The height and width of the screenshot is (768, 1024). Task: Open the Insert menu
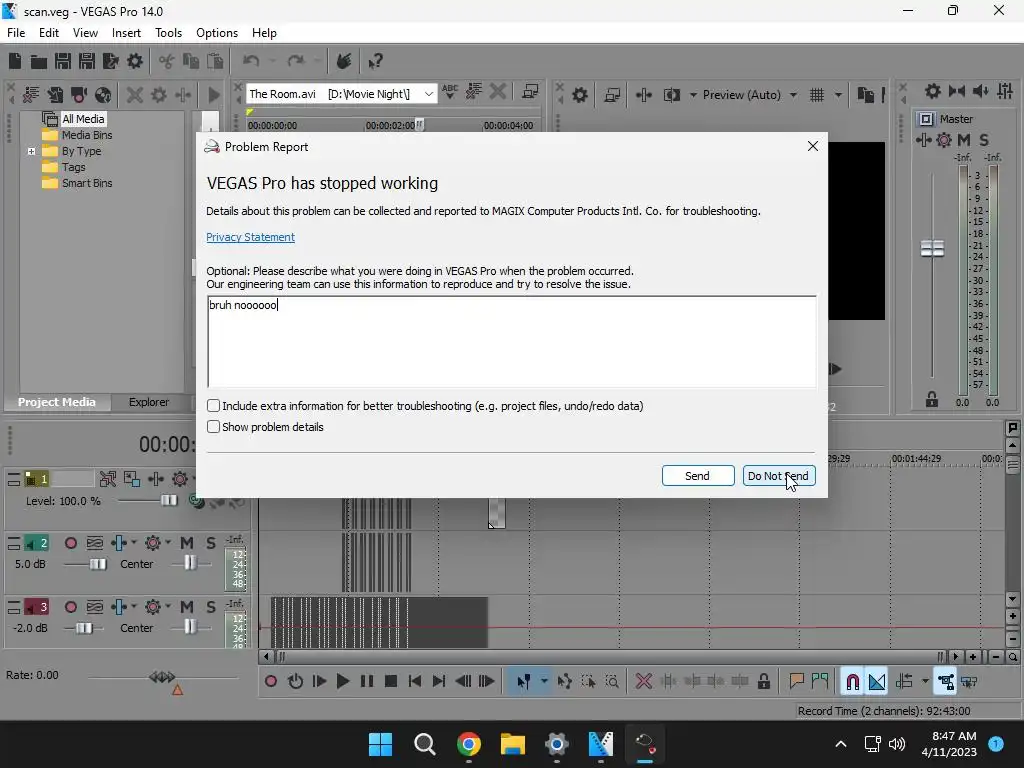click(x=126, y=33)
